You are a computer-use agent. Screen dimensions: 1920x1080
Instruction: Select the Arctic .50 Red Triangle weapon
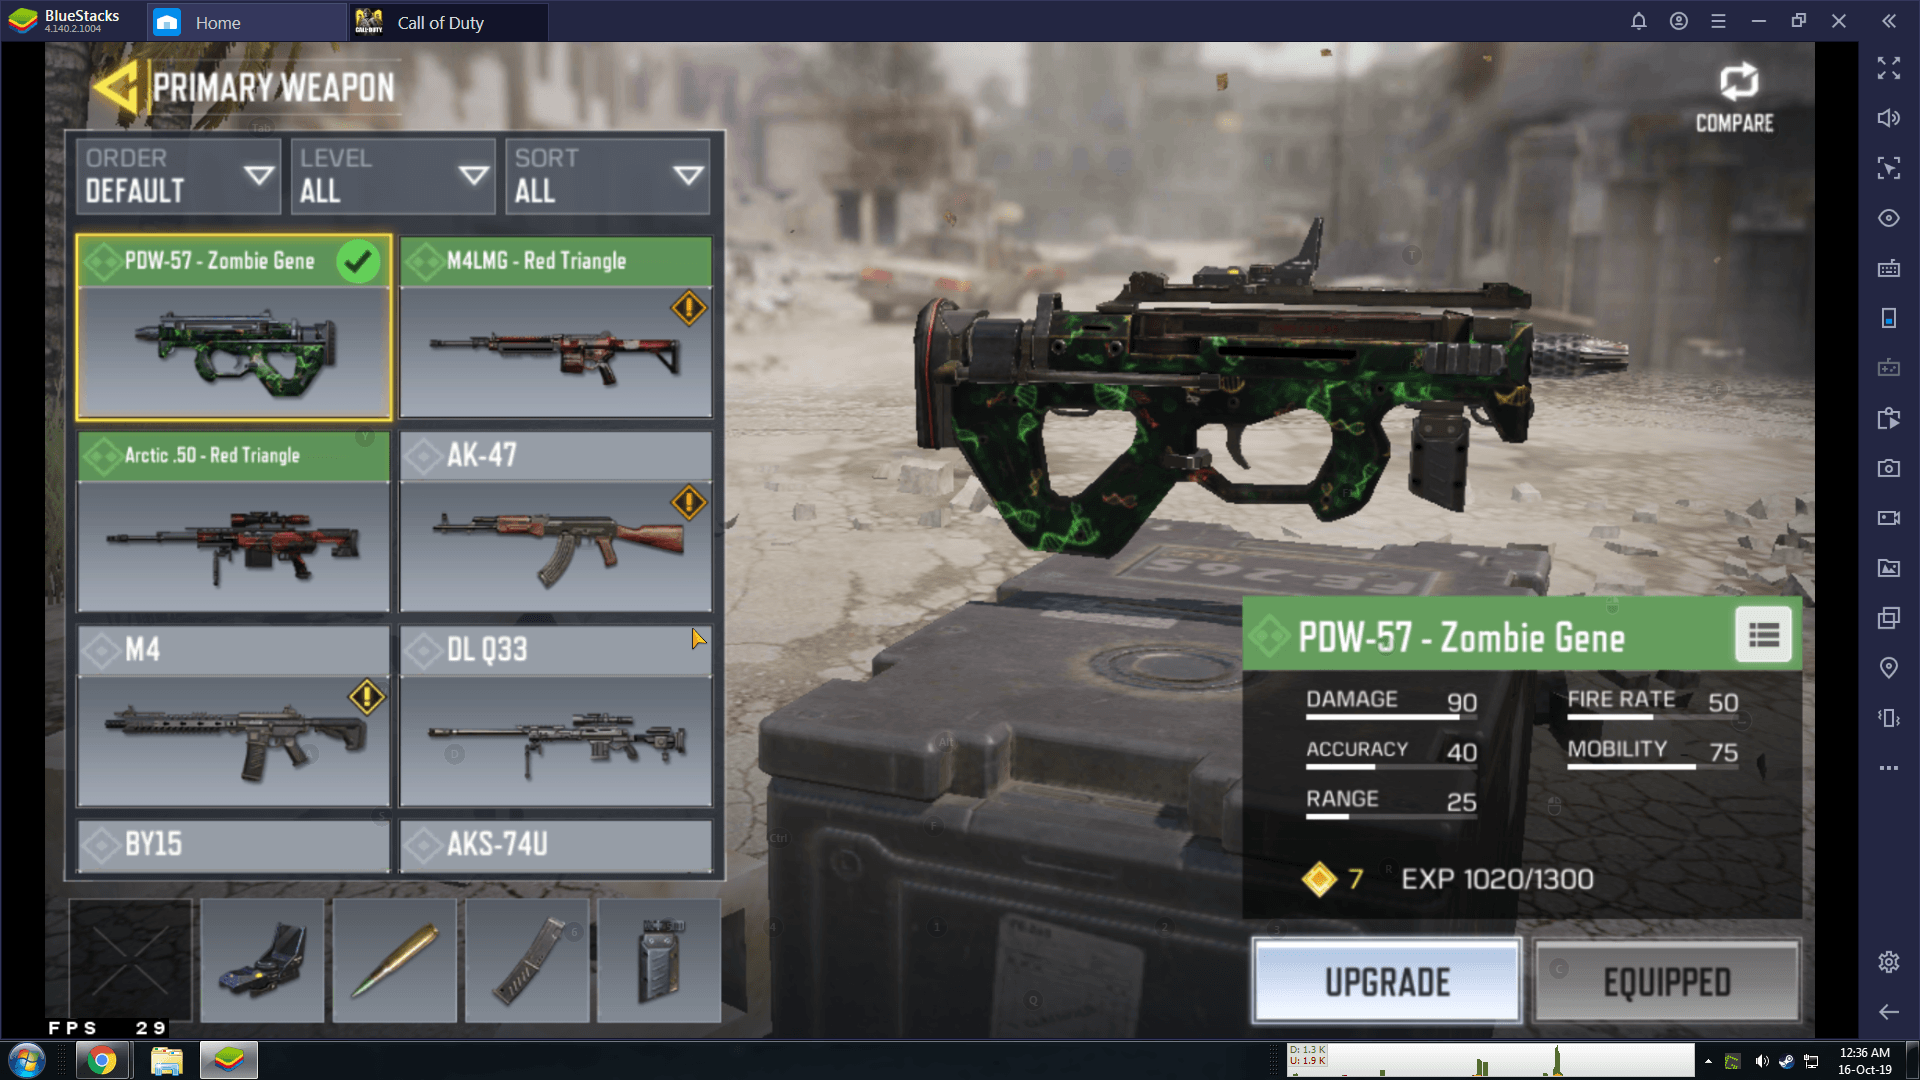point(235,520)
